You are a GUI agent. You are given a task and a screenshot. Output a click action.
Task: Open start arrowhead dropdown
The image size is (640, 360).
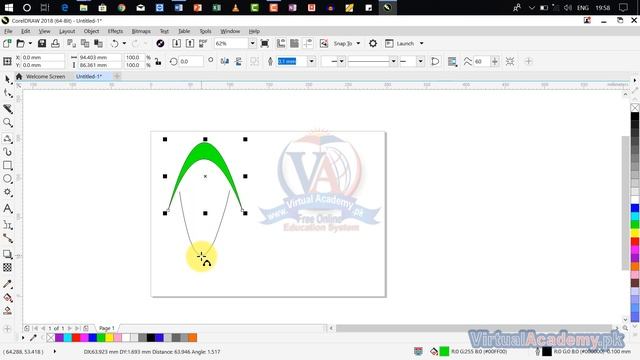point(342,61)
